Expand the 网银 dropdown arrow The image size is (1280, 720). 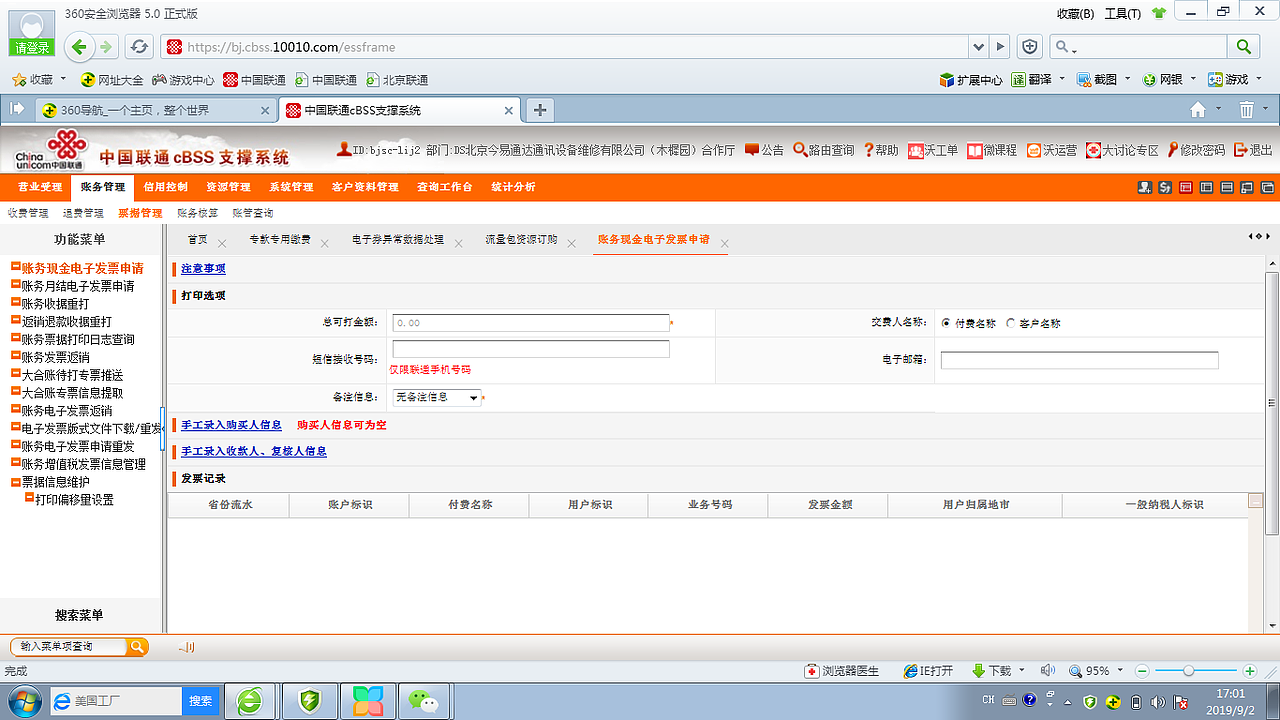pyautogui.click(x=1194, y=80)
